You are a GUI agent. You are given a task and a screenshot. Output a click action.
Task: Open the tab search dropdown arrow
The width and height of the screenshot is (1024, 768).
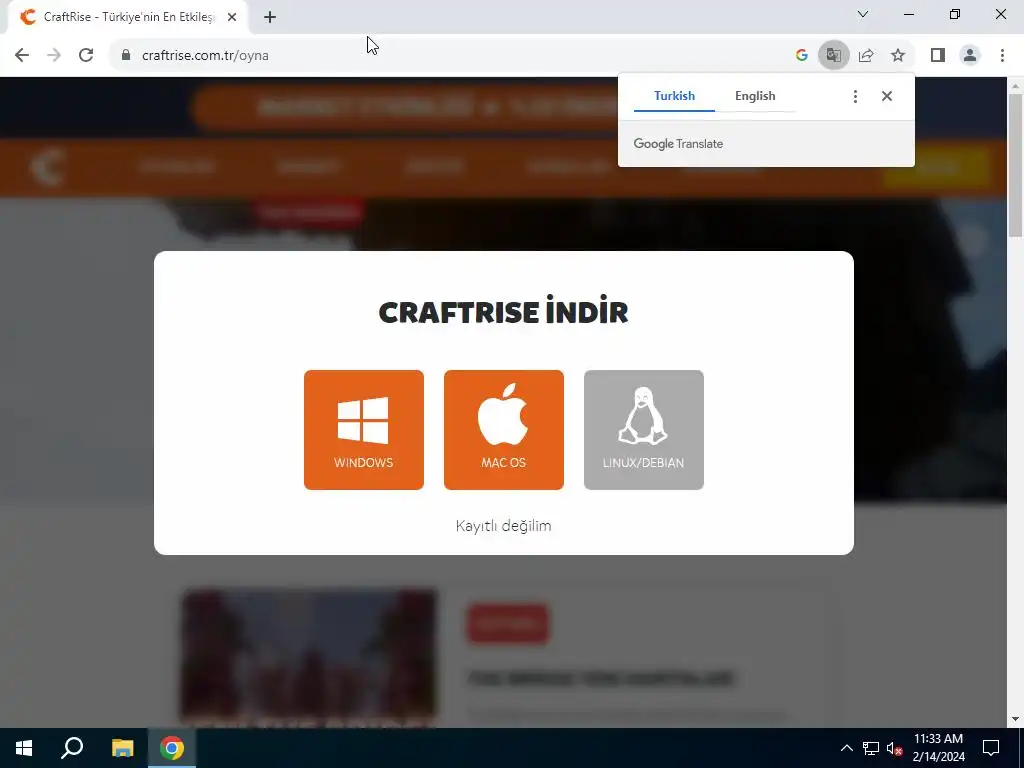pos(863,14)
